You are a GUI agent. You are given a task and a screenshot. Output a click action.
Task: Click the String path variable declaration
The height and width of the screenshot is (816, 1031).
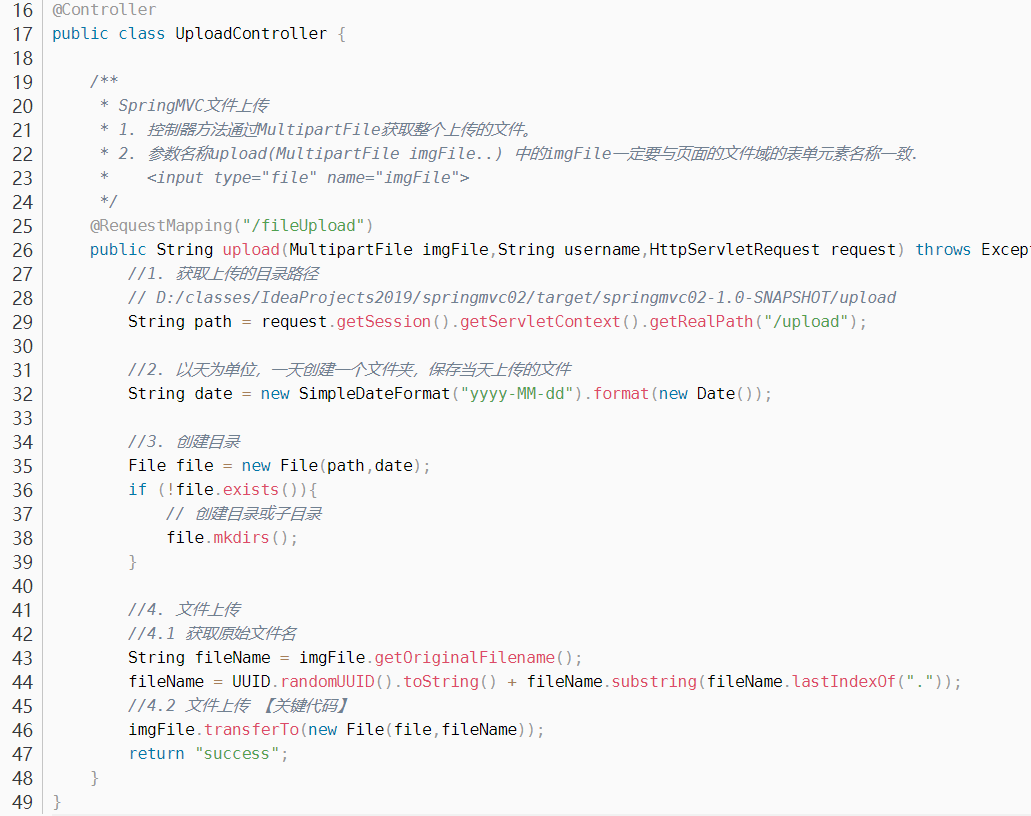[180, 322]
